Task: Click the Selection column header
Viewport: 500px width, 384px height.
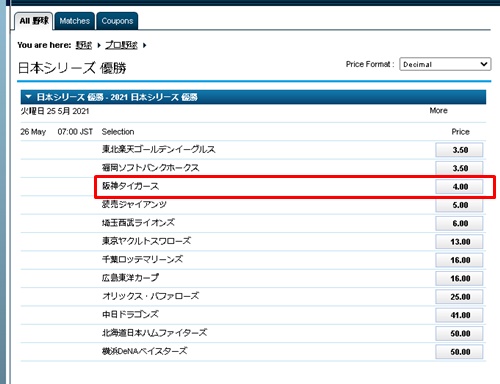Action: point(118,132)
